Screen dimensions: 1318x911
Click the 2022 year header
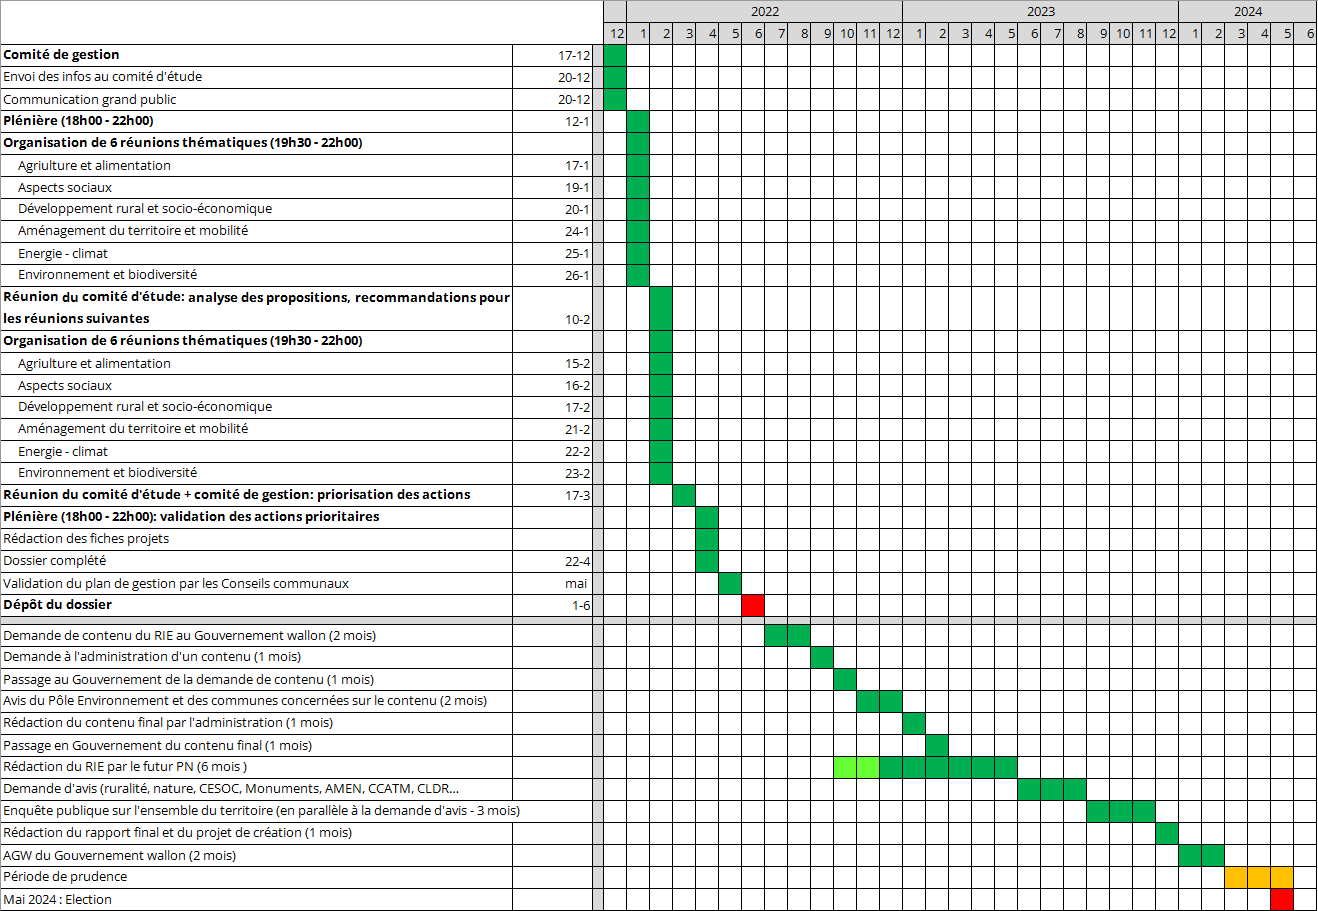click(x=764, y=11)
